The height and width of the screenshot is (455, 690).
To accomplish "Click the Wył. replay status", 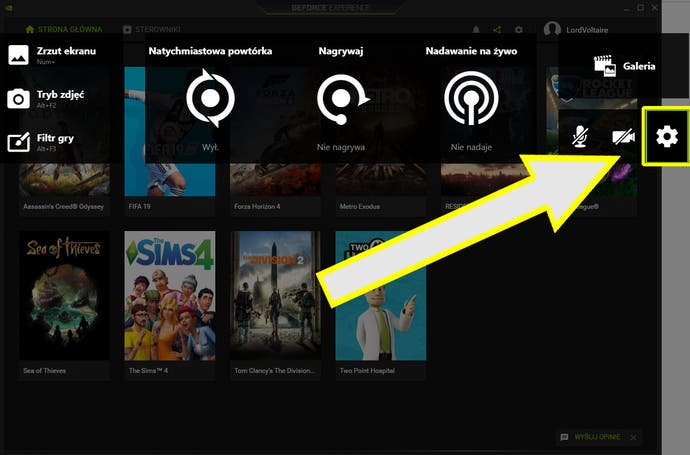I will coord(210,147).
